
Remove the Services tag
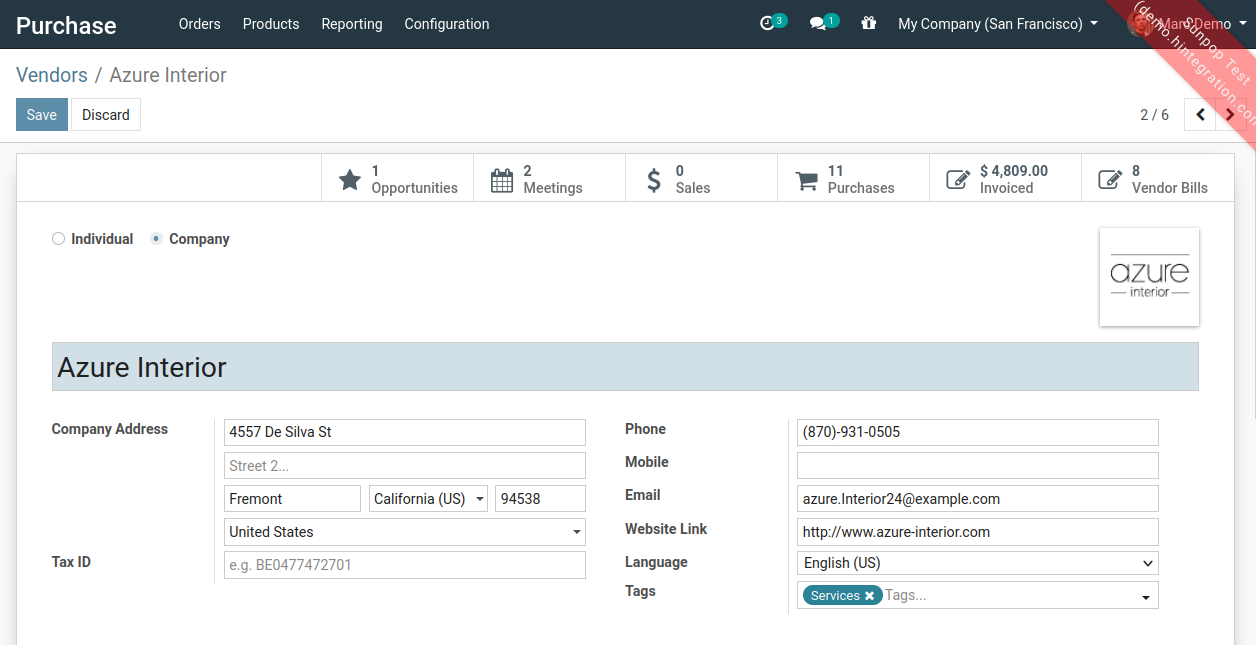869,596
